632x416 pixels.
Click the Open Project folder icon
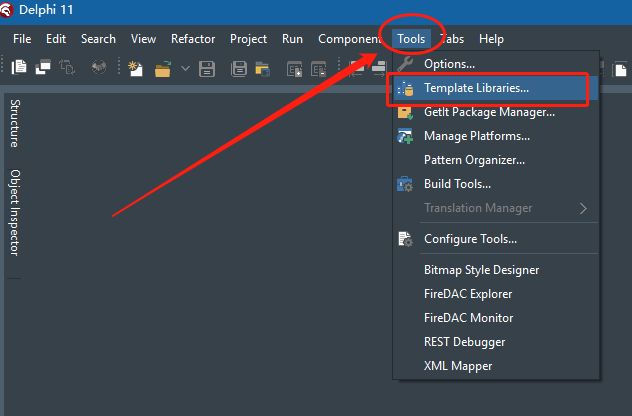point(263,69)
